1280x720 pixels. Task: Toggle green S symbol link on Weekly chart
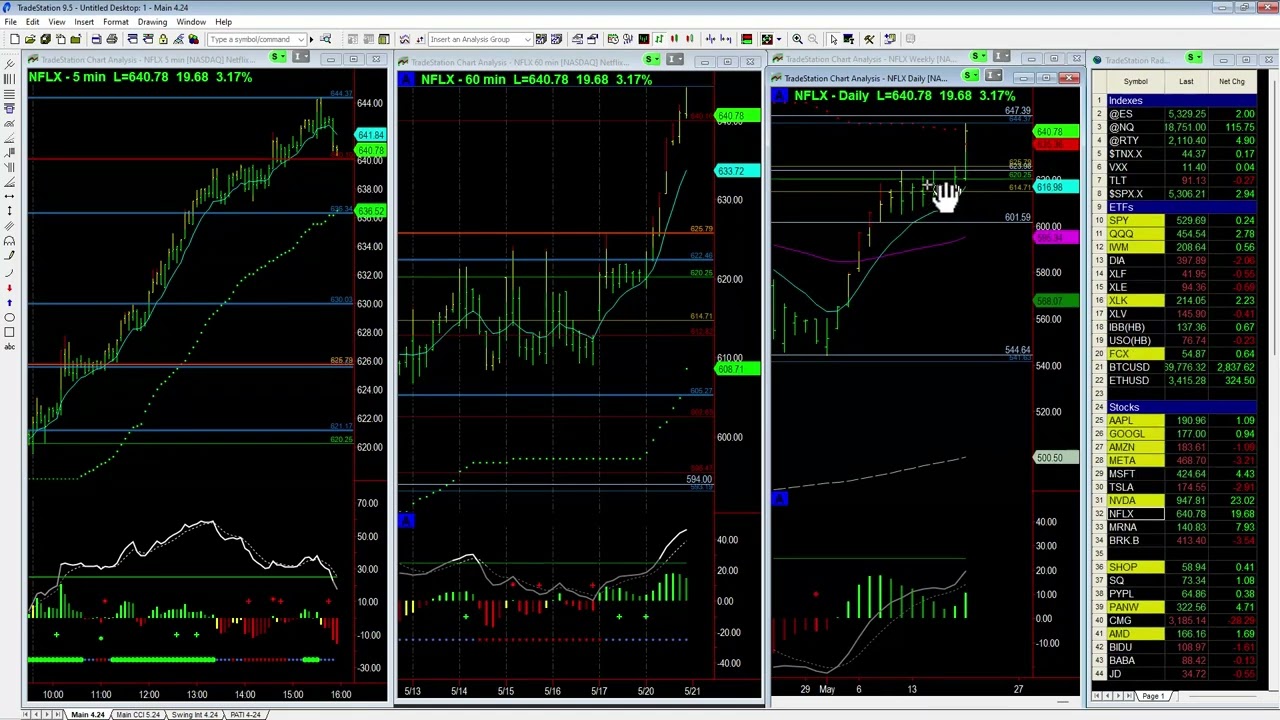click(x=979, y=57)
